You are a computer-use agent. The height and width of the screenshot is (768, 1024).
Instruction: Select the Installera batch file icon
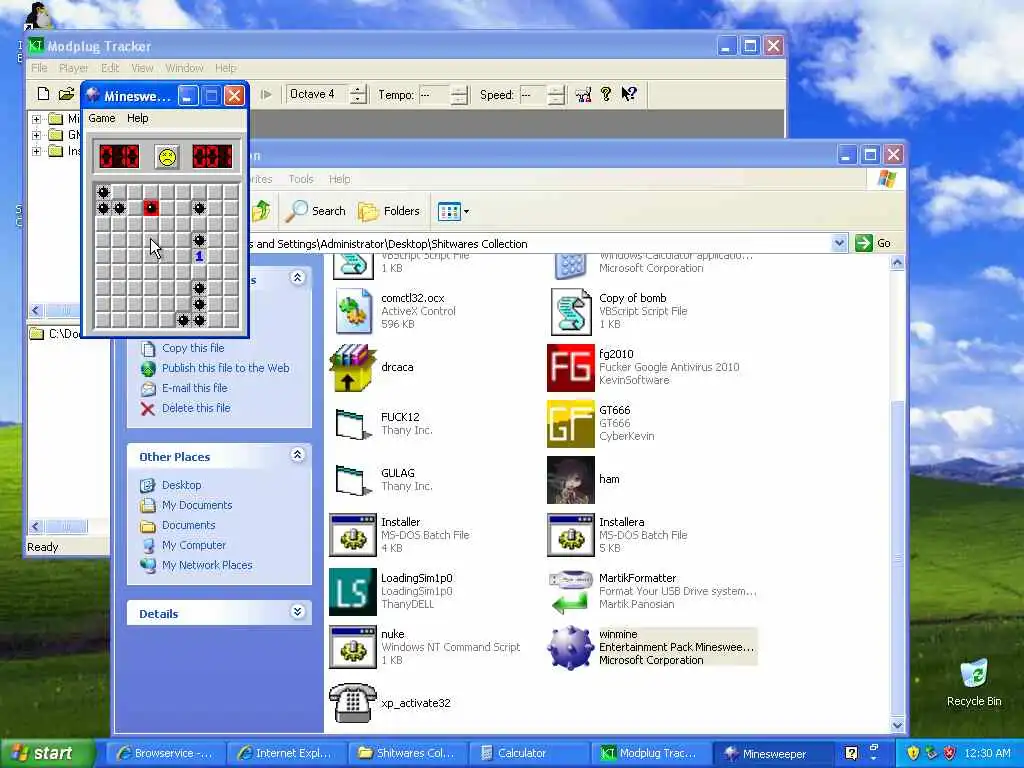point(571,536)
